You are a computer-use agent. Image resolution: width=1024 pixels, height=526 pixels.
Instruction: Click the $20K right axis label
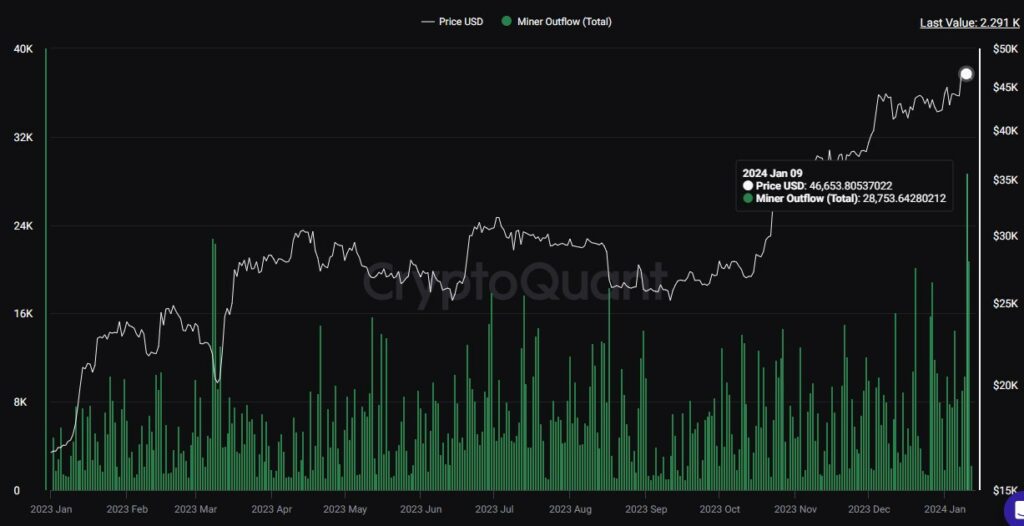click(1005, 386)
